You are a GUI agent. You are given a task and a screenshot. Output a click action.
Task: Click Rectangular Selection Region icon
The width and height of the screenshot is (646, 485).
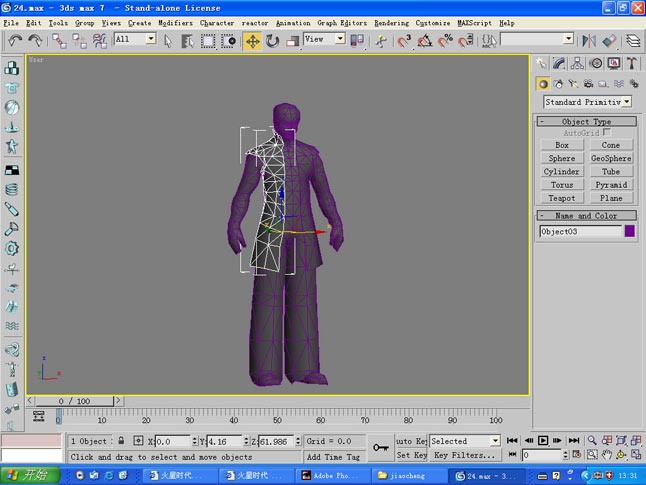[208, 41]
